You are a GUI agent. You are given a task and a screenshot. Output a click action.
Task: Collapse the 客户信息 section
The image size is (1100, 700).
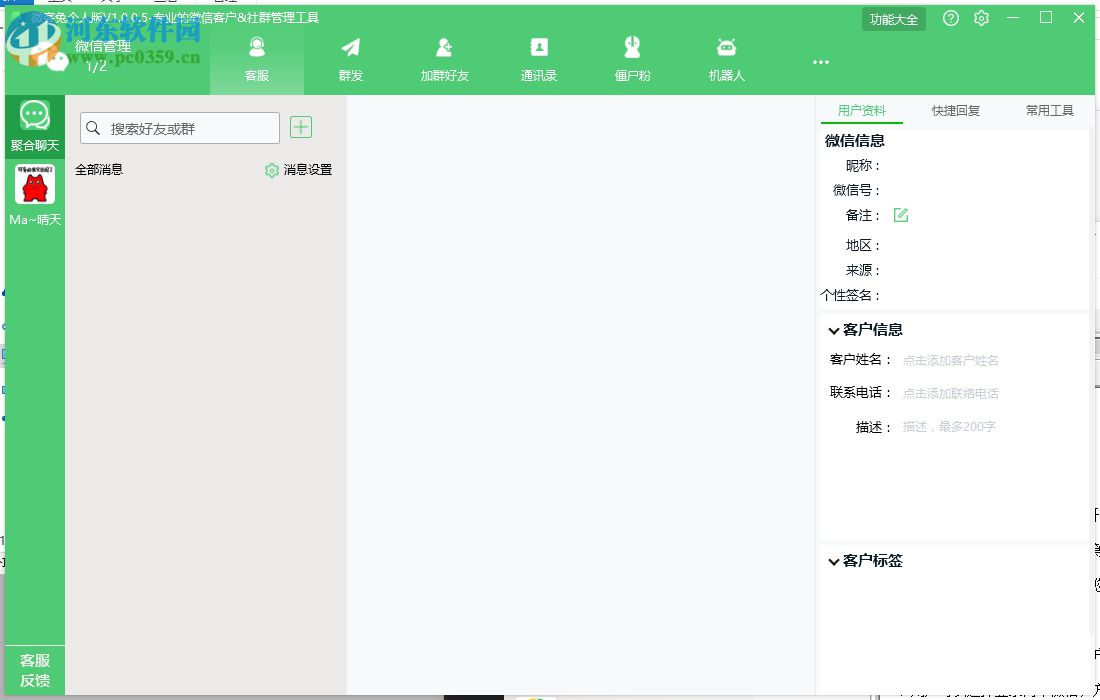click(x=834, y=329)
